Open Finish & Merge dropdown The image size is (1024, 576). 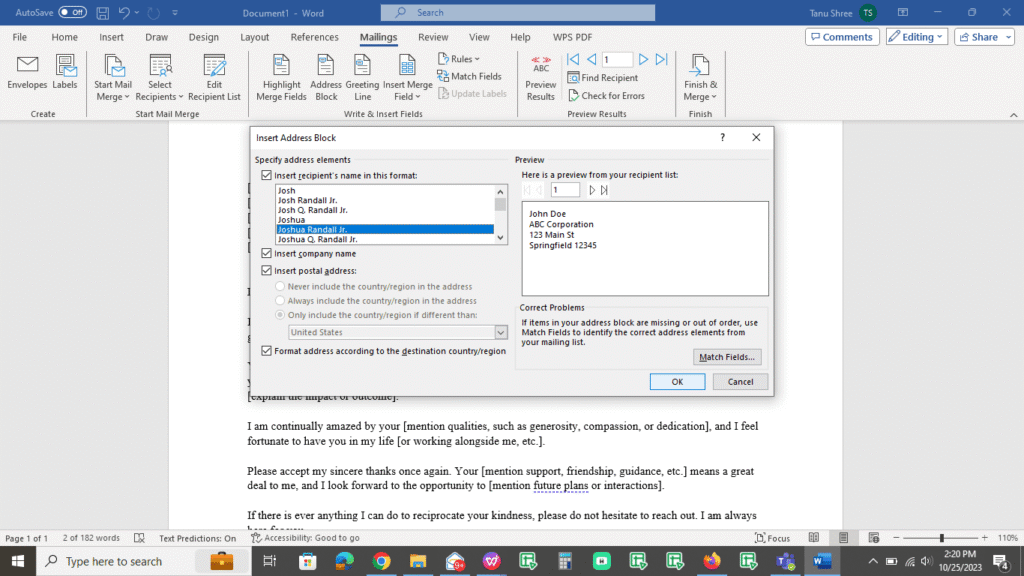pyautogui.click(x=700, y=77)
